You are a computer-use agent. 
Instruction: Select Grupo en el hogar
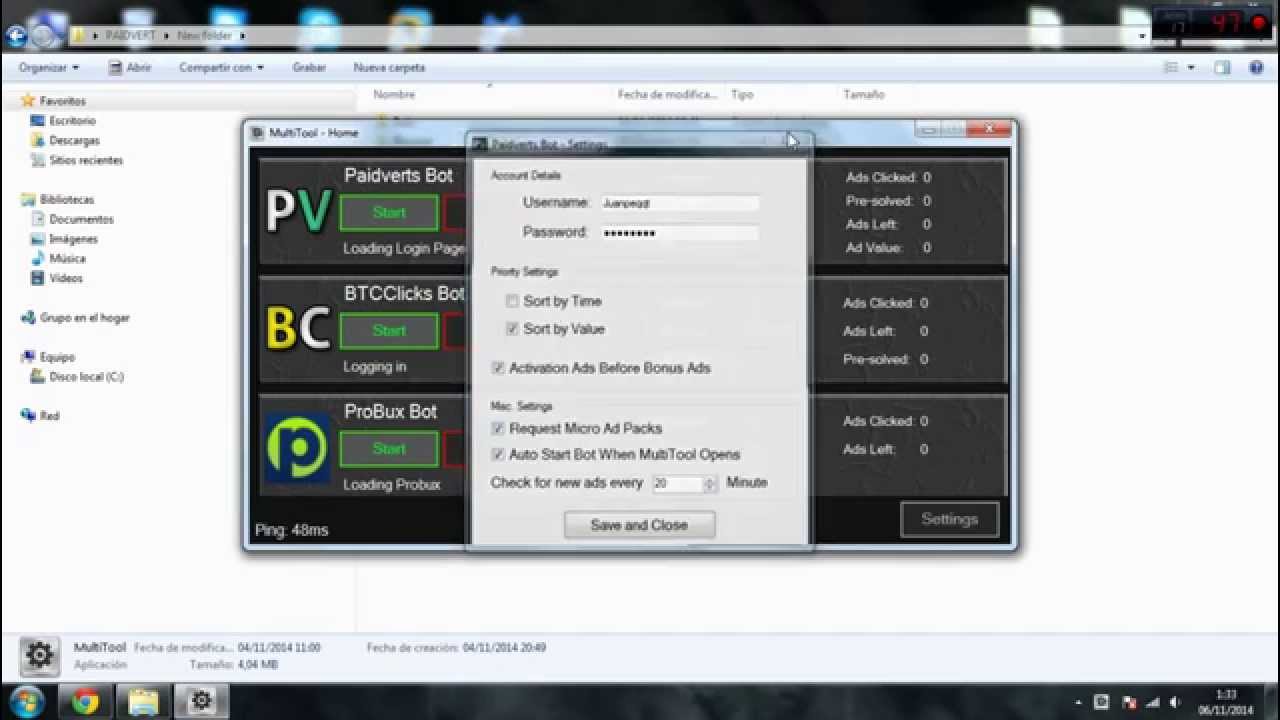(x=84, y=317)
